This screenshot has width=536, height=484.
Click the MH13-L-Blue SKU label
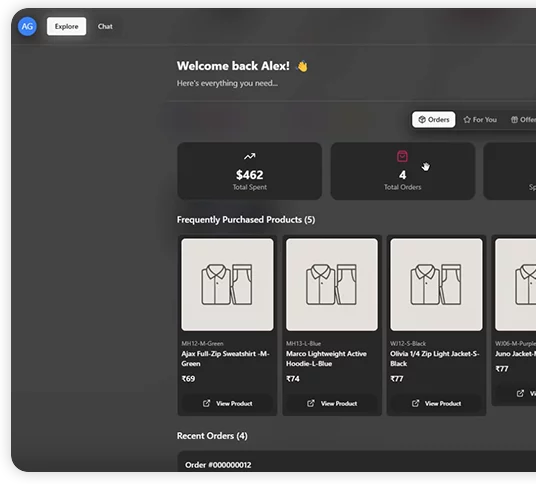(x=304, y=343)
